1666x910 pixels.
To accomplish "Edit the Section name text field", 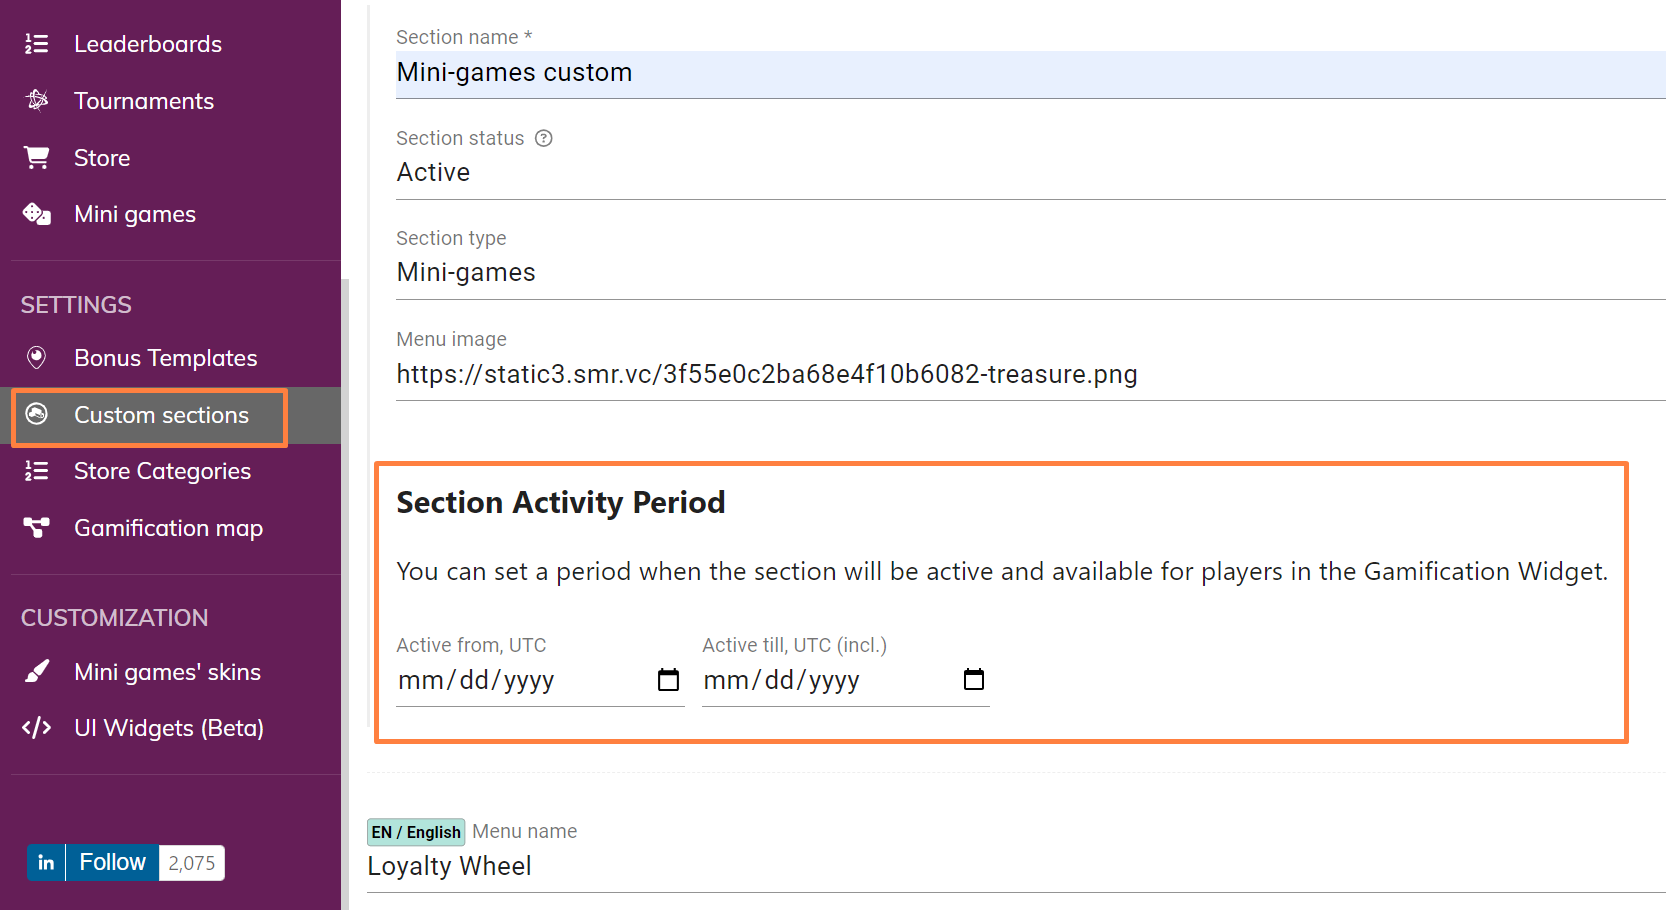I will [1030, 73].
